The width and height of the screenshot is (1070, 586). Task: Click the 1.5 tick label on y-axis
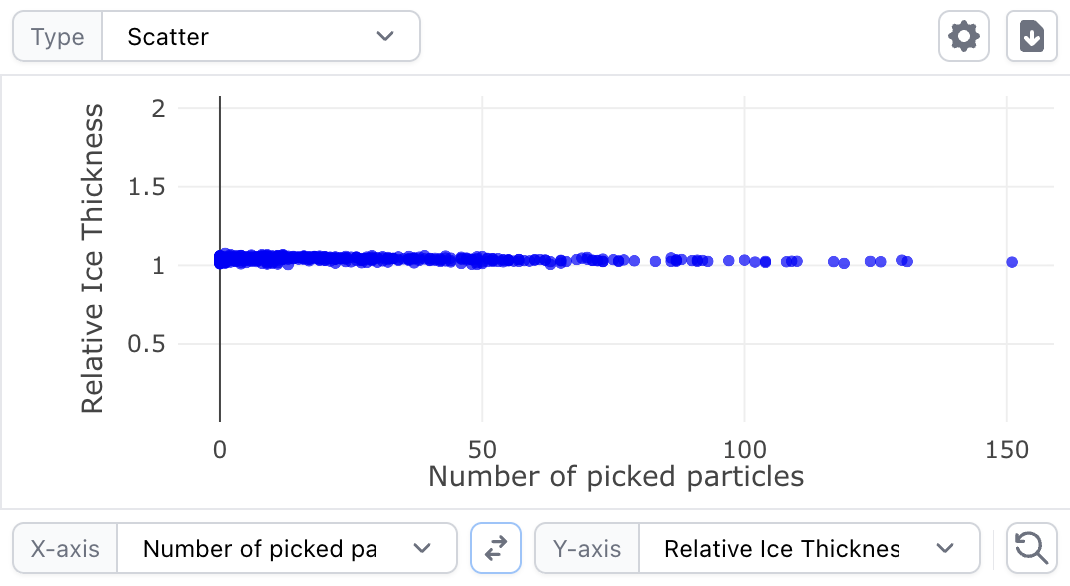pos(148,187)
